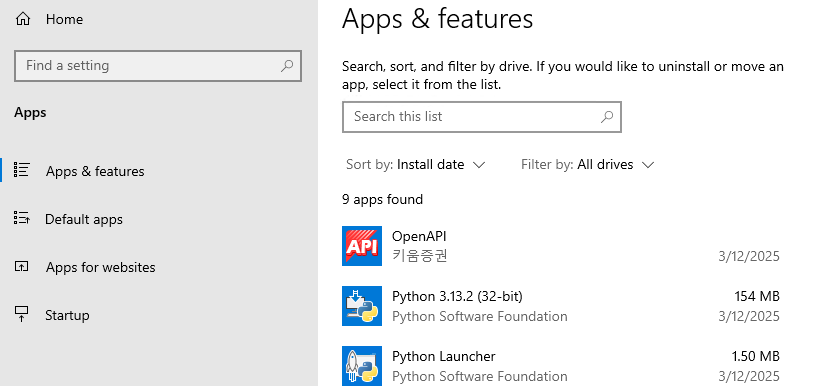Click the Apps for websites icon
833x386 pixels.
tap(21, 267)
